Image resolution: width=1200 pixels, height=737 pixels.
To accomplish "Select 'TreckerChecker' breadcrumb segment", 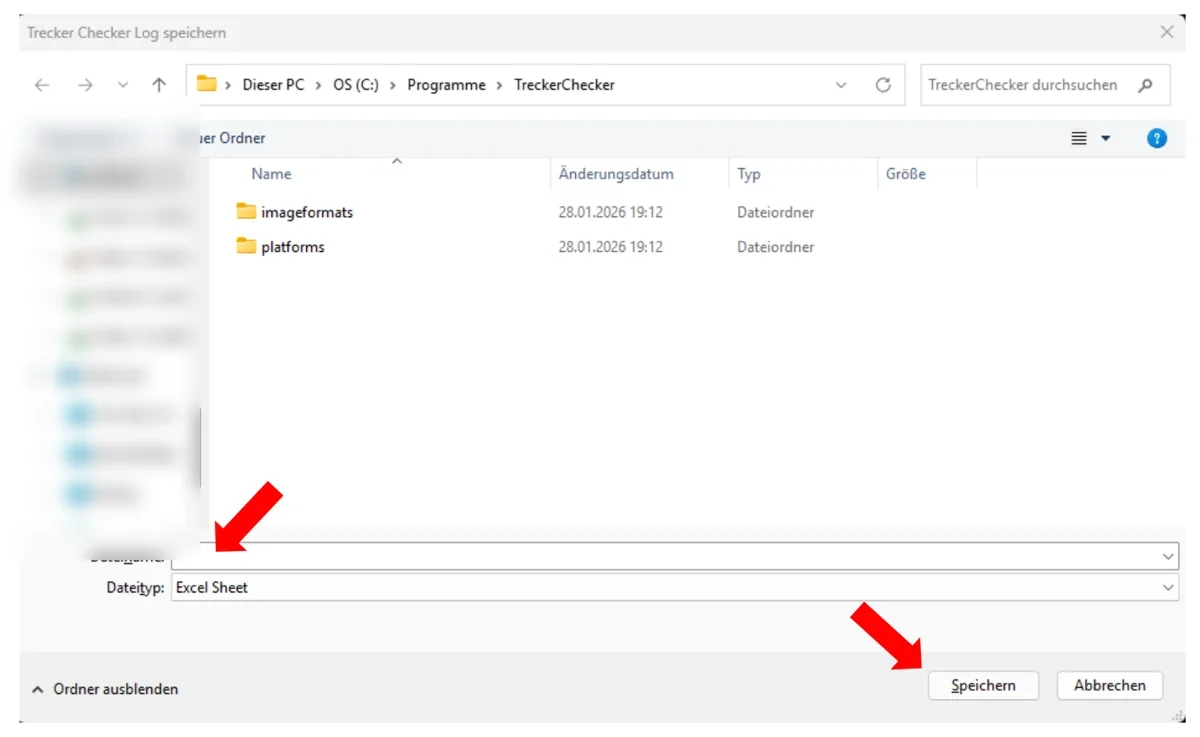I will 564,85.
